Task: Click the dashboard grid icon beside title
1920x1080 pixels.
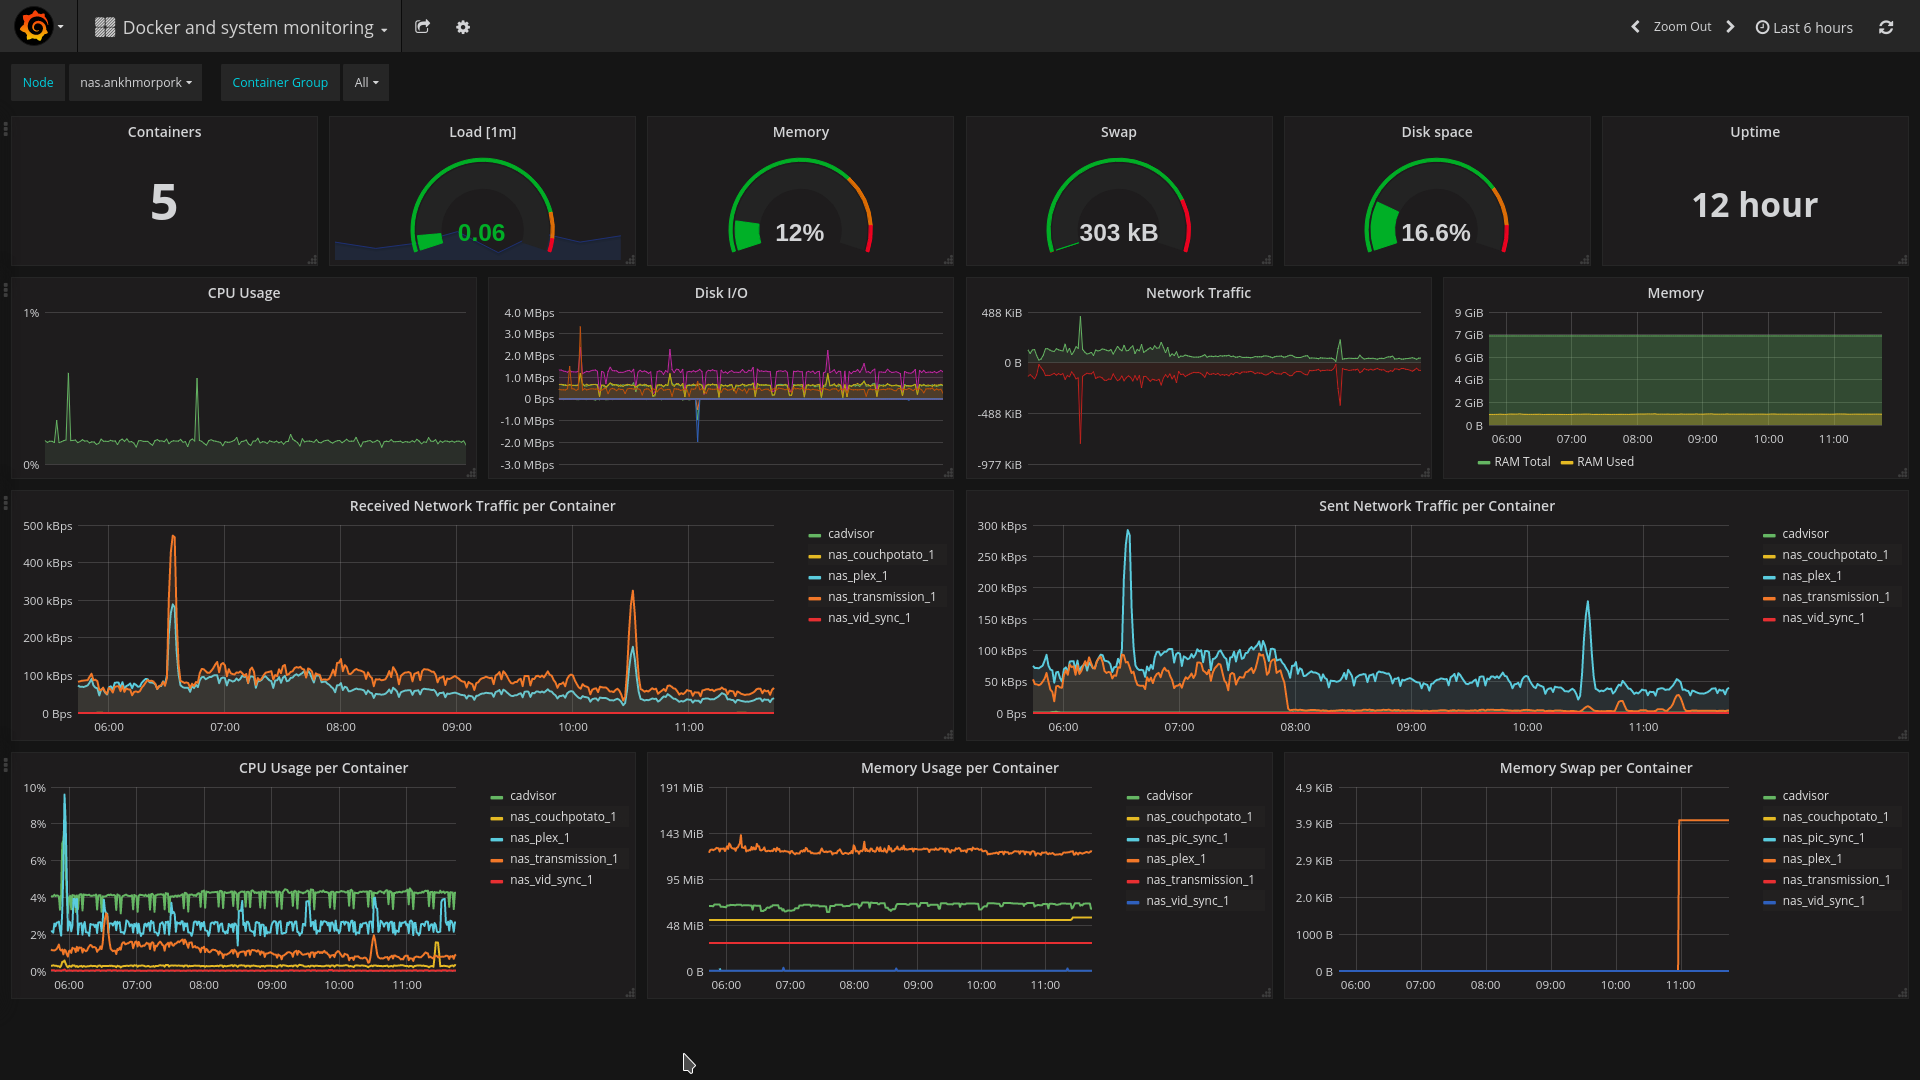Action: click(x=104, y=27)
